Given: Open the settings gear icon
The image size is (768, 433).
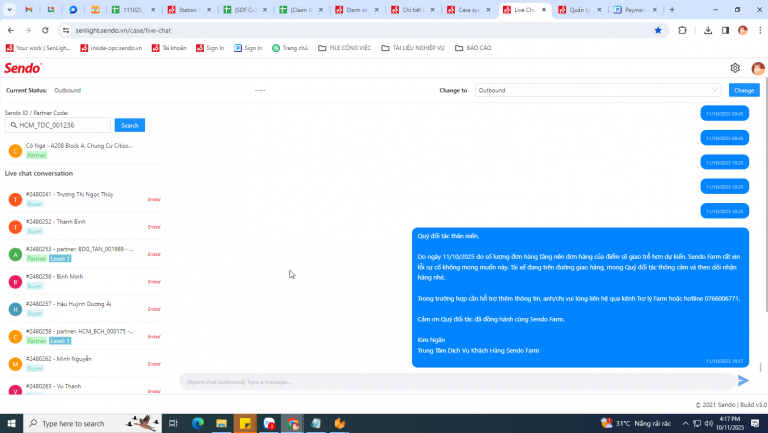Looking at the screenshot, I should (735, 68).
